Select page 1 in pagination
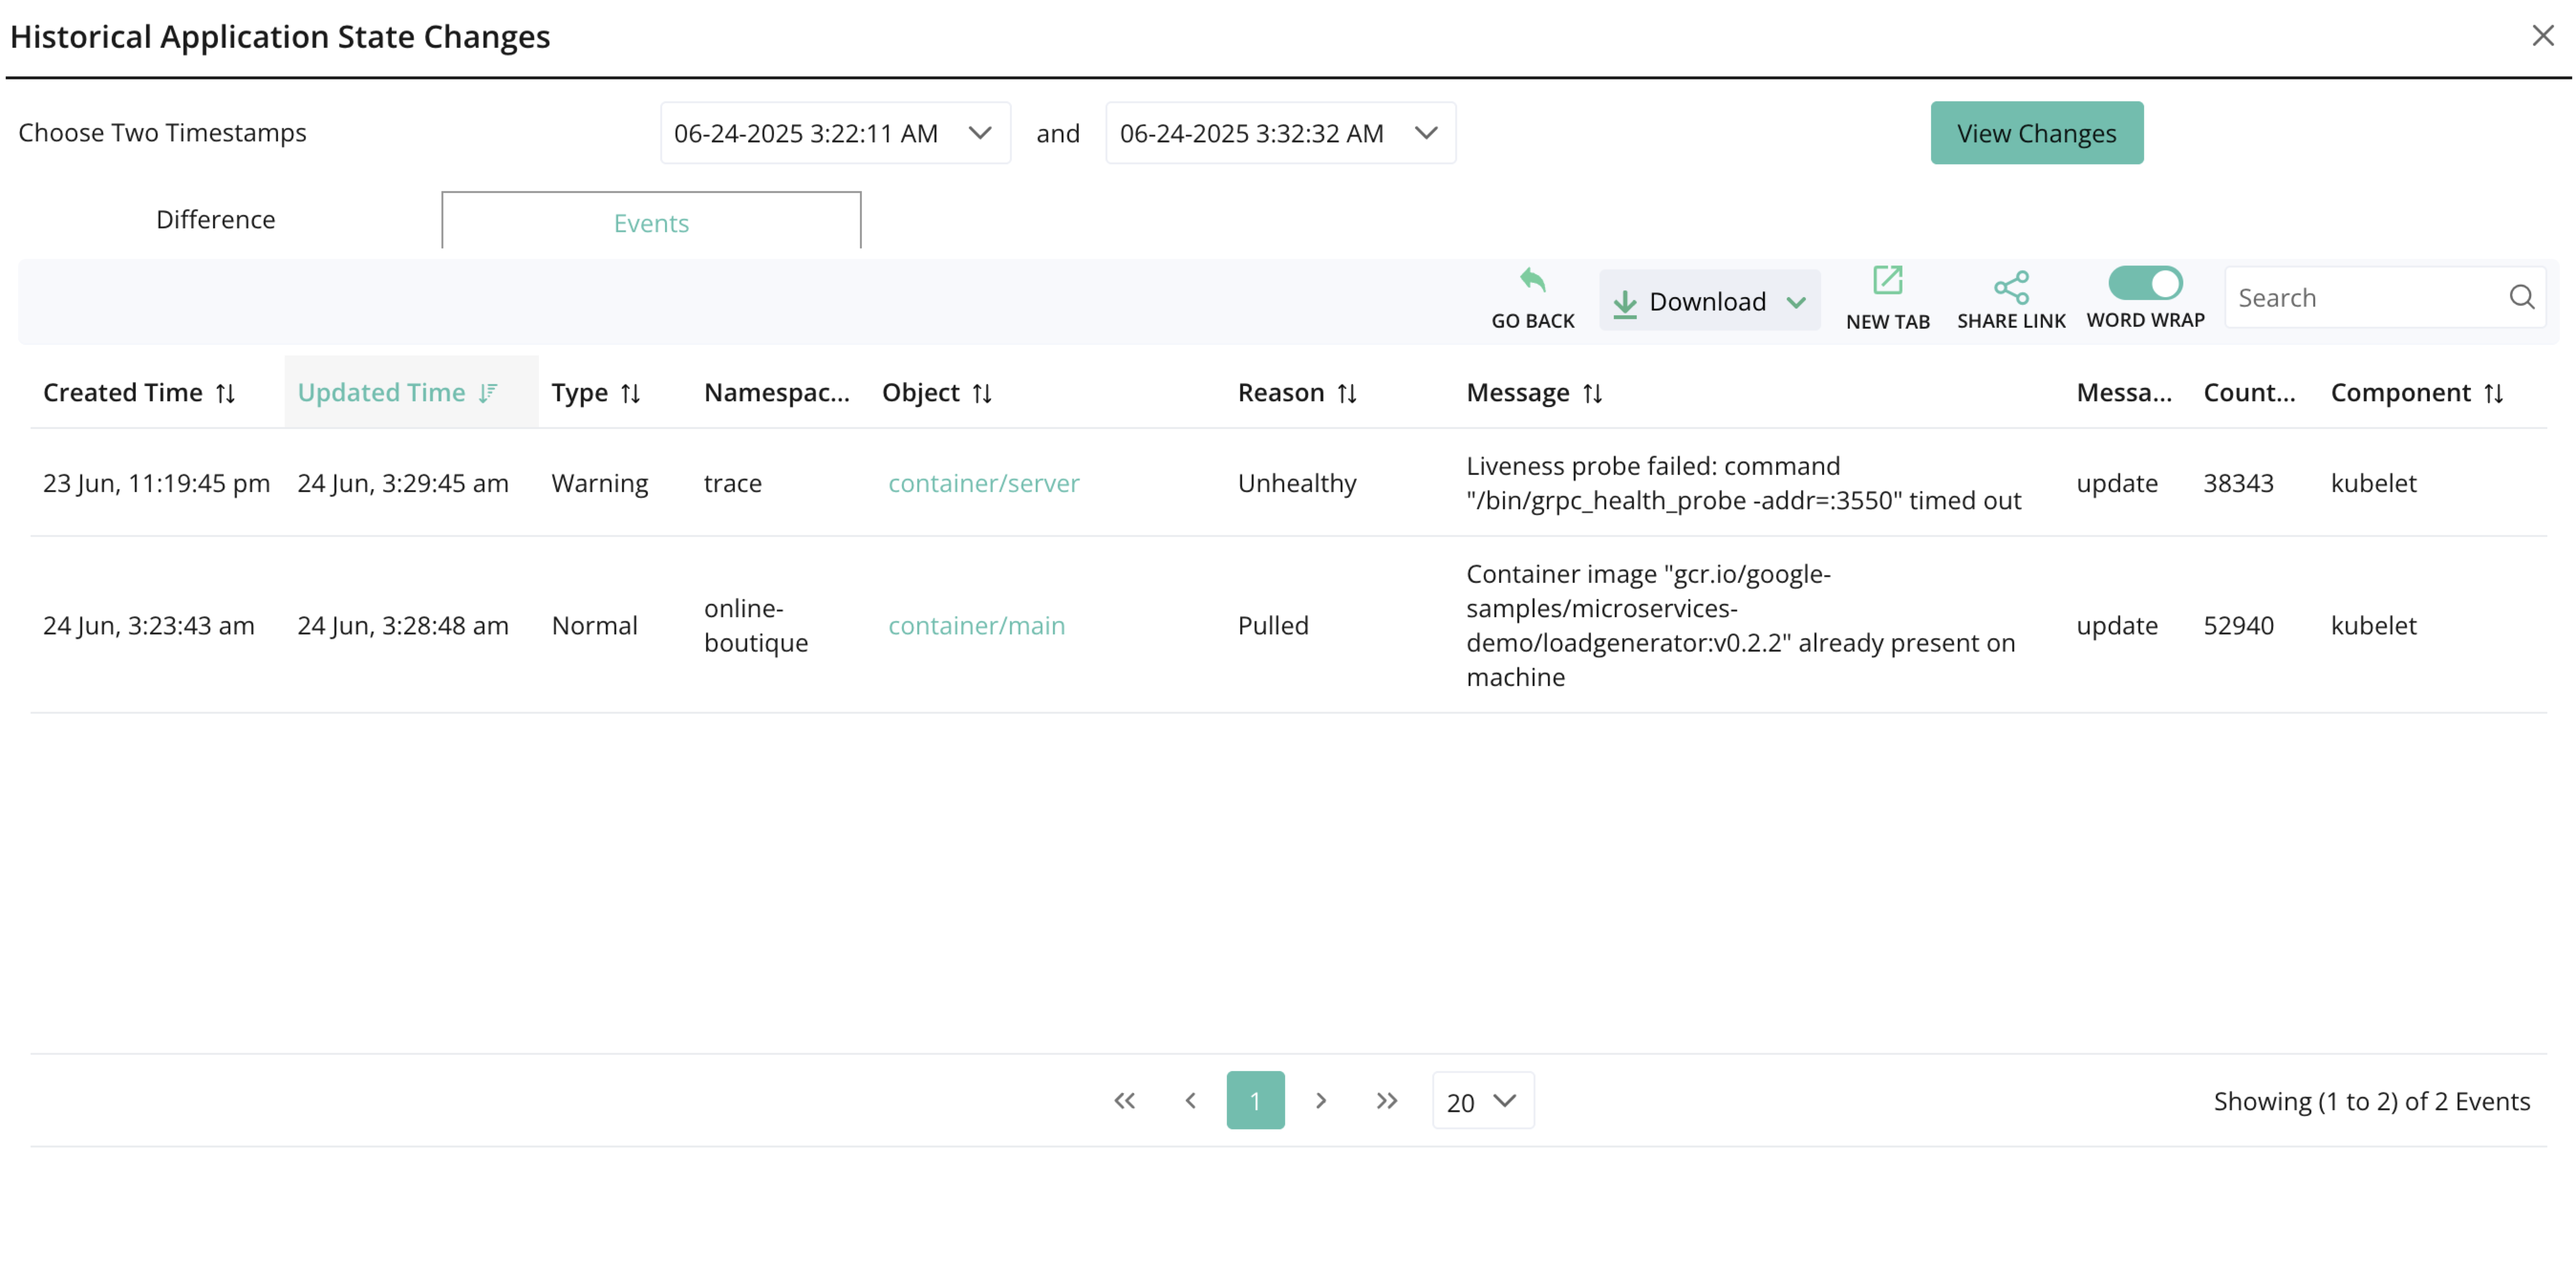Image resolution: width=2576 pixels, height=1265 pixels. tap(1255, 1100)
